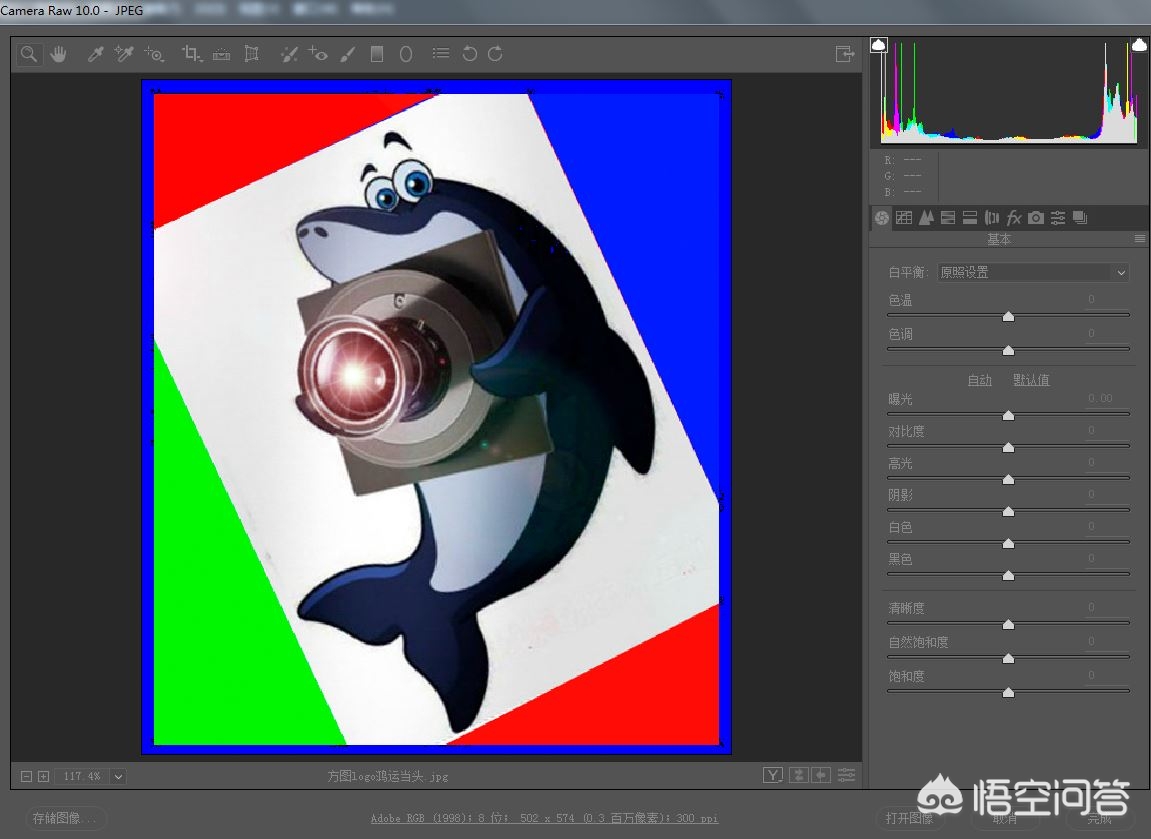Click the 曝光 exposure slider handle
Screen dimensions: 1151x839
coord(1008,415)
